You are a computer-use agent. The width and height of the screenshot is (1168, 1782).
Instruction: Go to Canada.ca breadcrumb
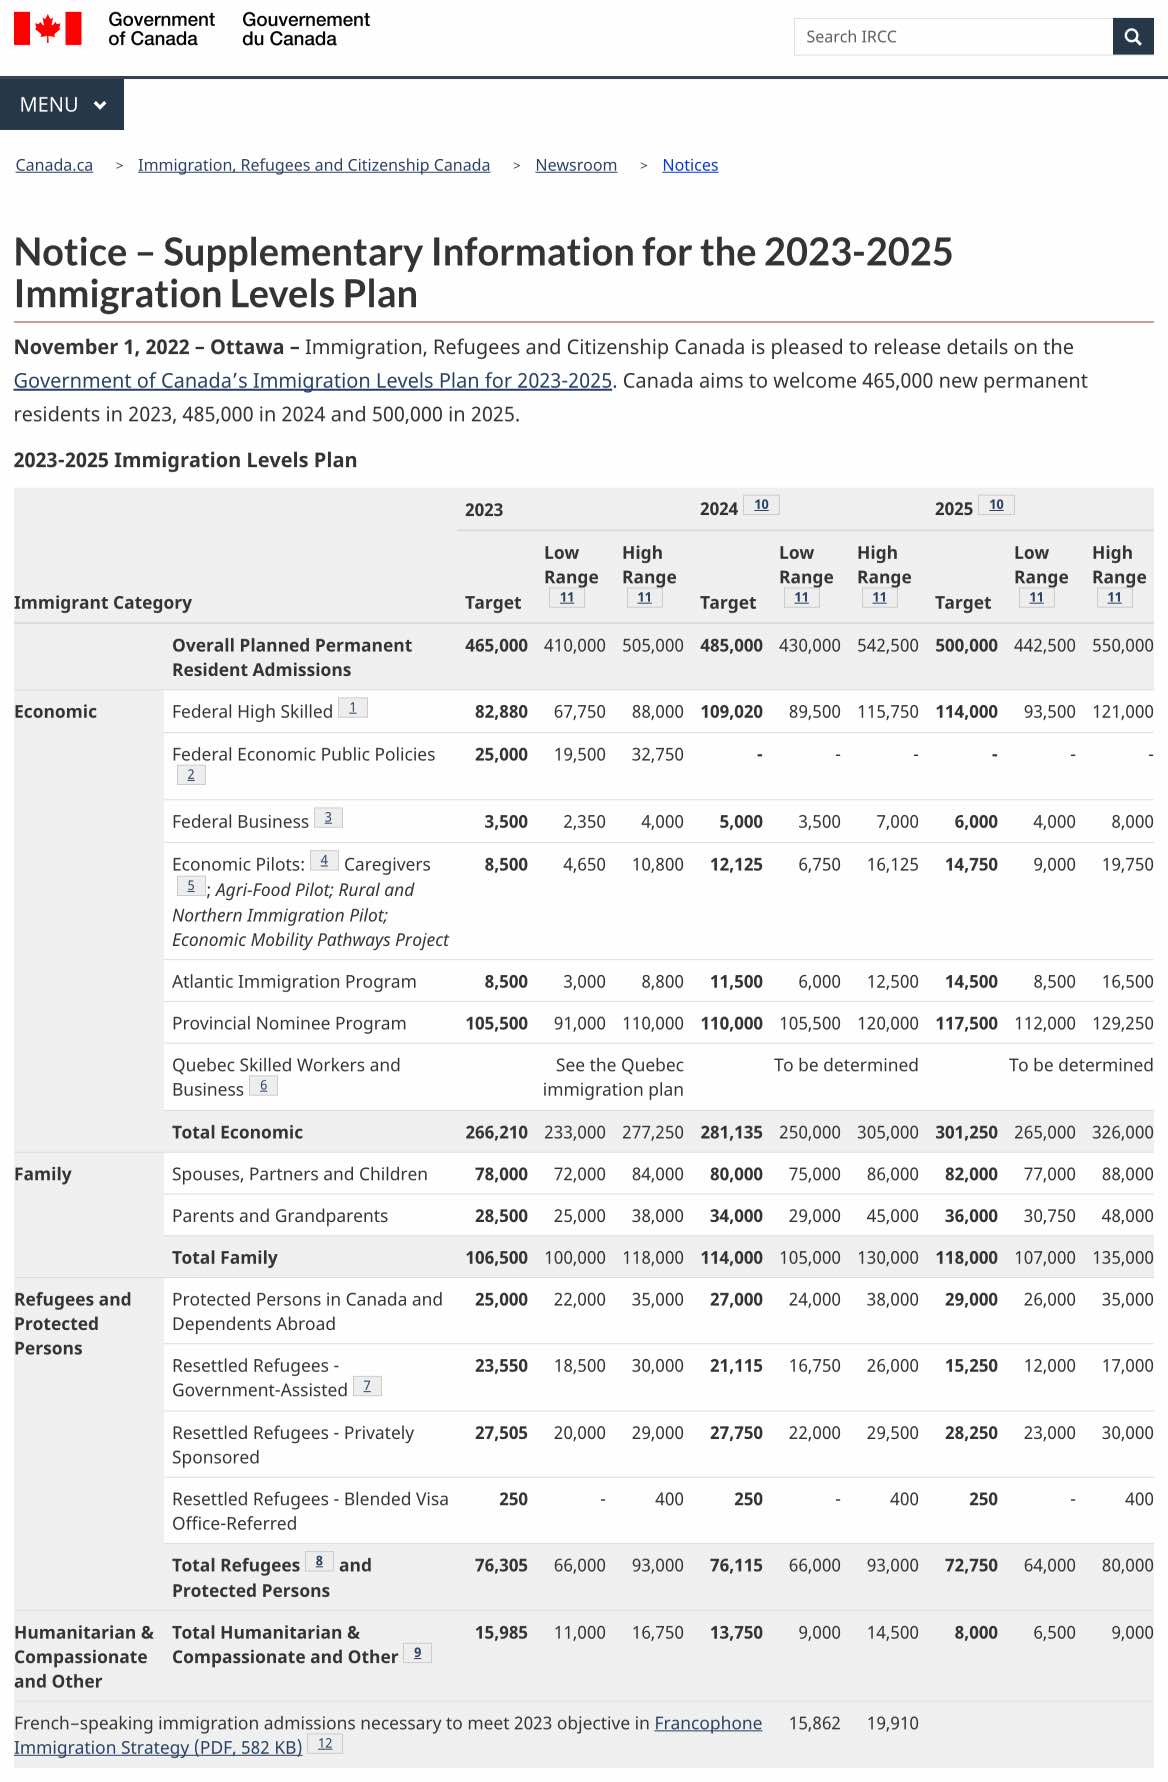point(54,165)
